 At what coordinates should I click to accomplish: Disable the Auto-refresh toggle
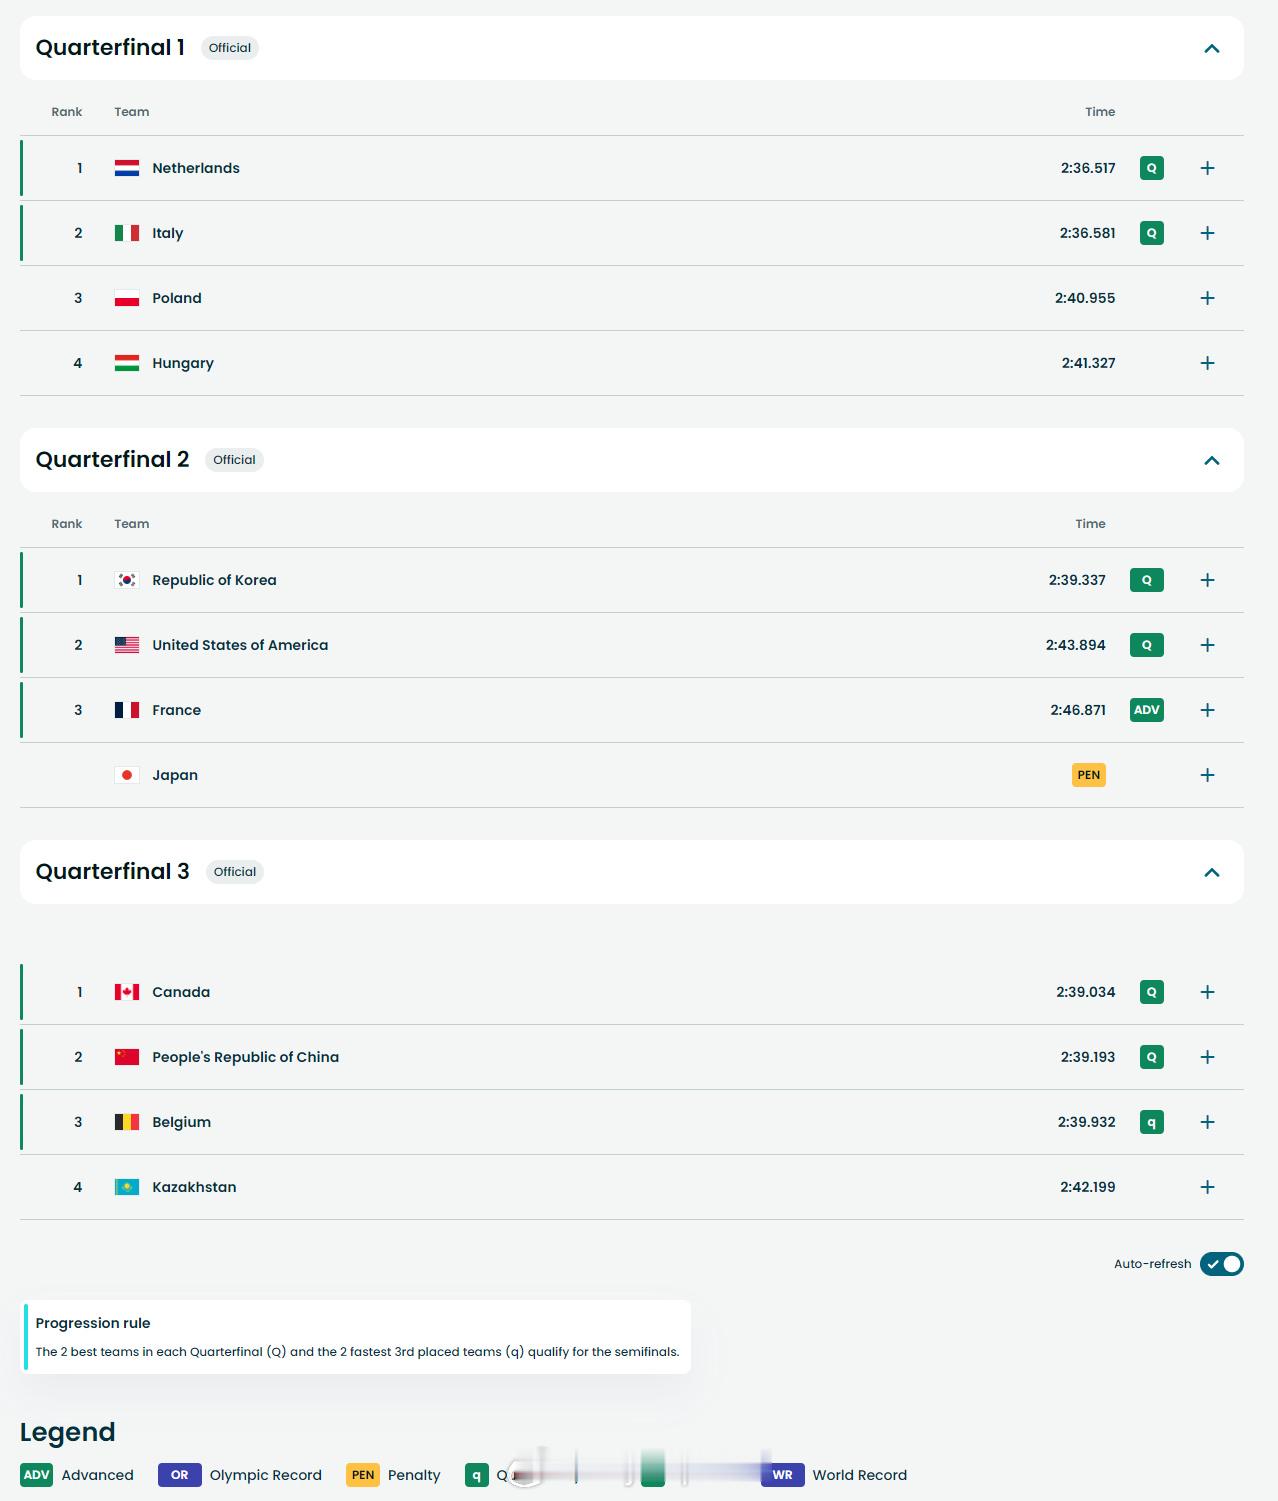(1221, 1264)
